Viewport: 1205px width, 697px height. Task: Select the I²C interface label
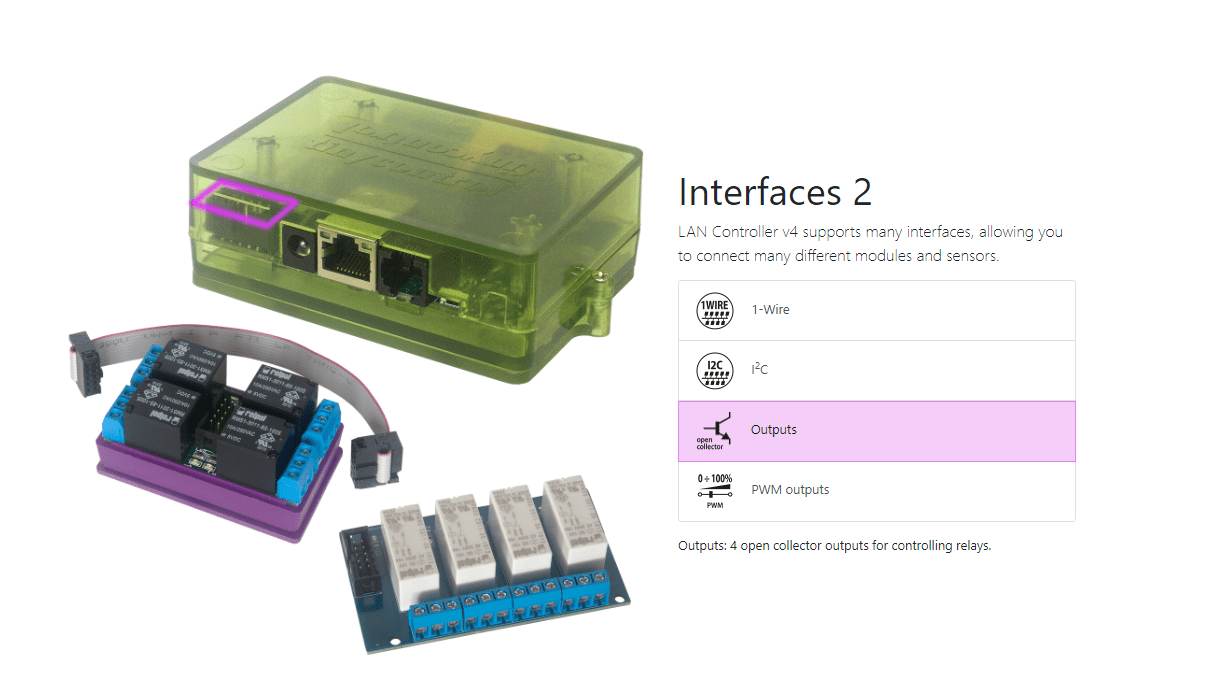[x=760, y=370]
